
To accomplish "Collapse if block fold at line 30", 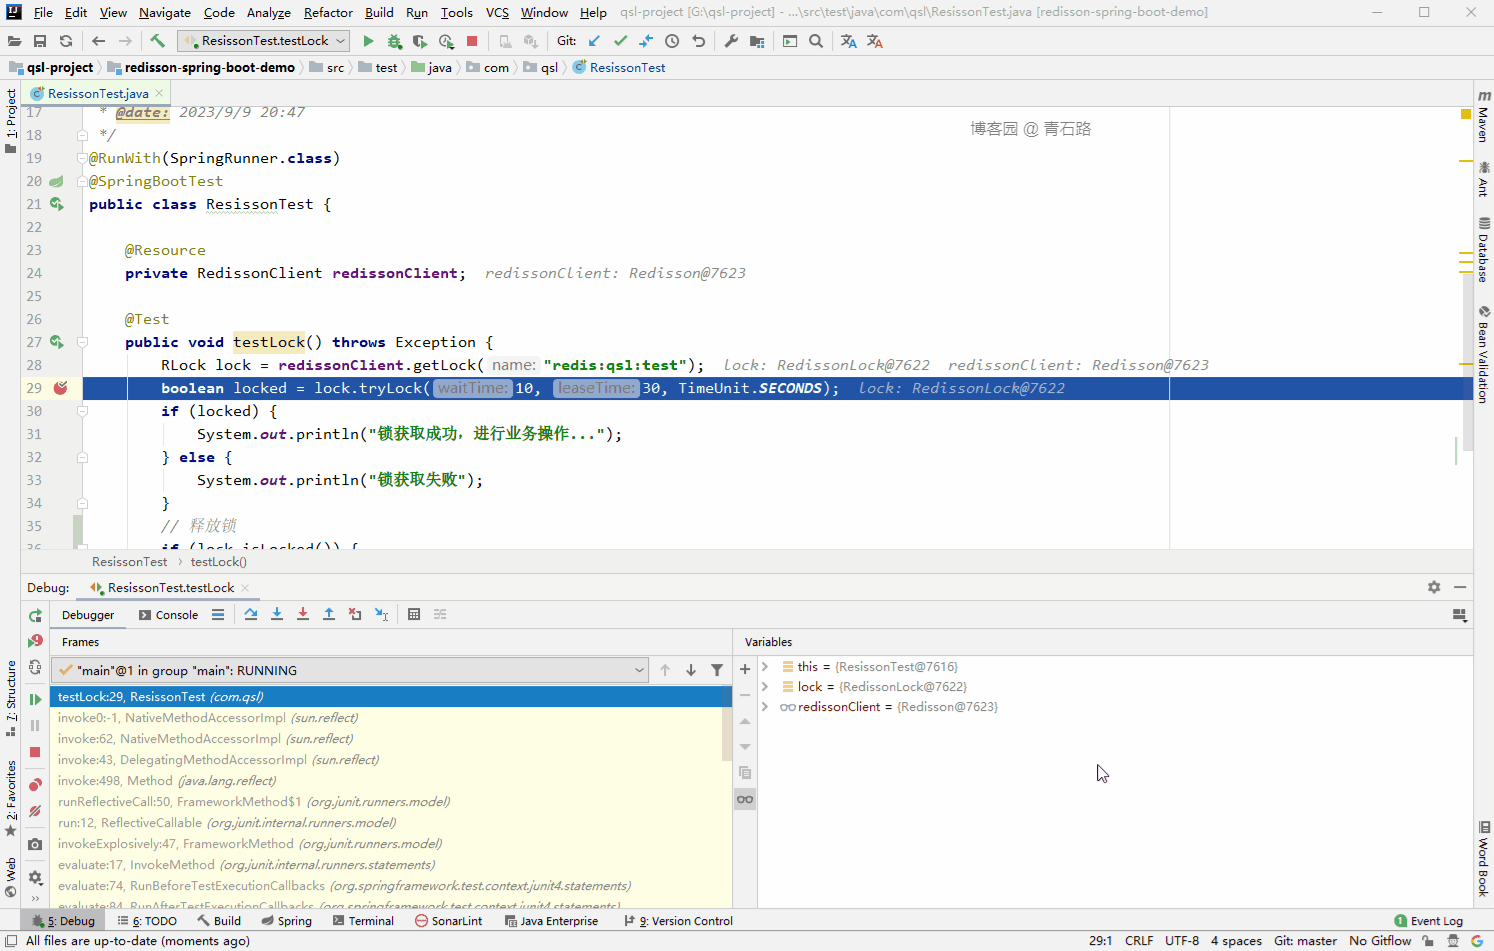I will click(83, 411).
